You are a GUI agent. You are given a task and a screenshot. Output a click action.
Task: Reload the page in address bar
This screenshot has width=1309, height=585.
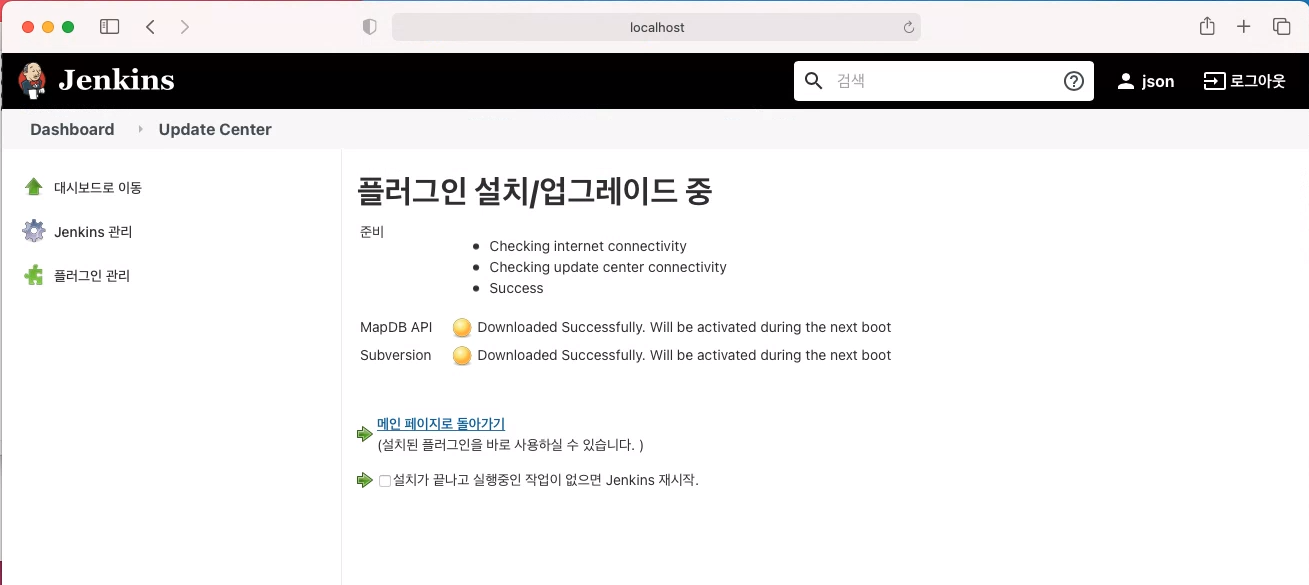point(909,27)
